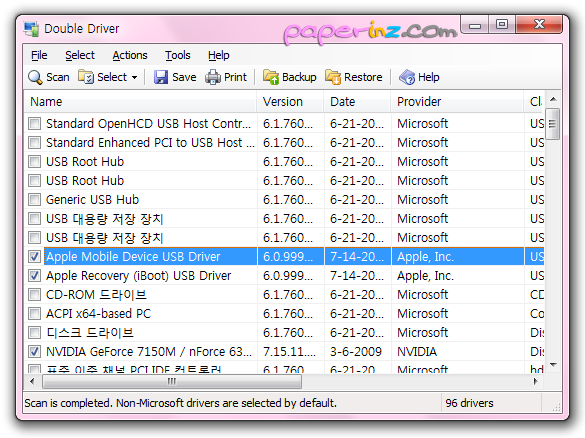Uncheck Apple Recovery (iBoot) USB Driver checkbox
The image size is (585, 438).
tap(34, 276)
